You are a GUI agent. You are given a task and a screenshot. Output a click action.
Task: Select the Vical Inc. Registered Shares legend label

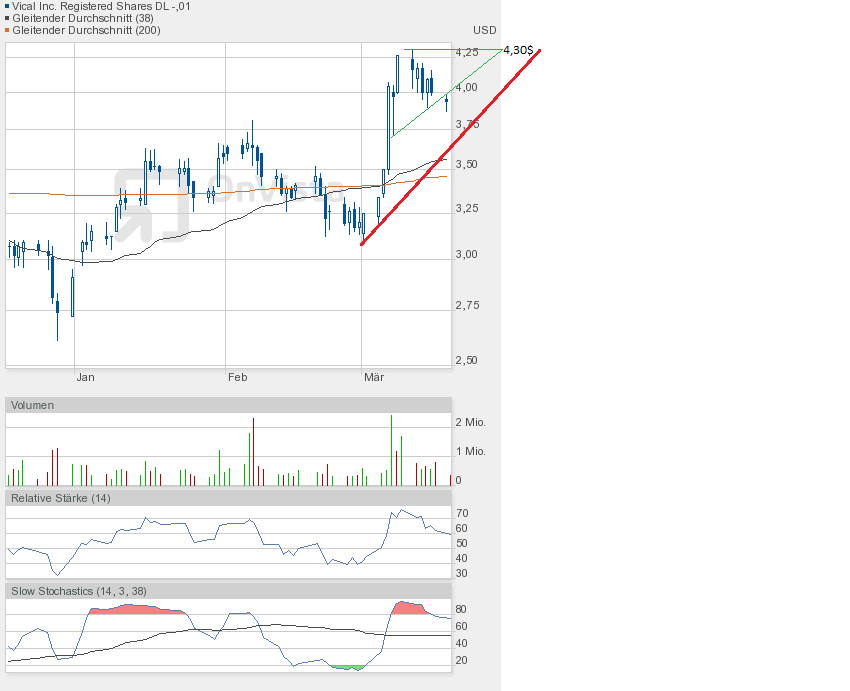tap(101, 6)
